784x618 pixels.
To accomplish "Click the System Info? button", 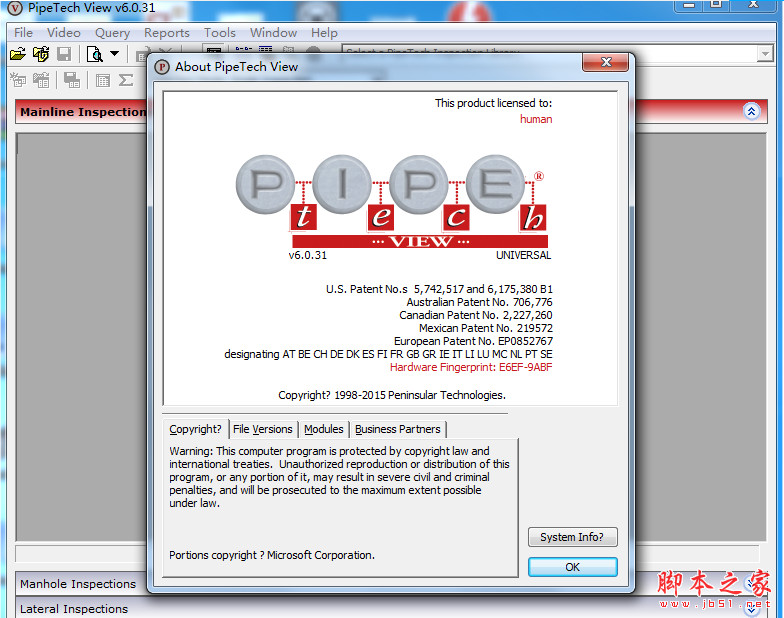I will coord(572,537).
